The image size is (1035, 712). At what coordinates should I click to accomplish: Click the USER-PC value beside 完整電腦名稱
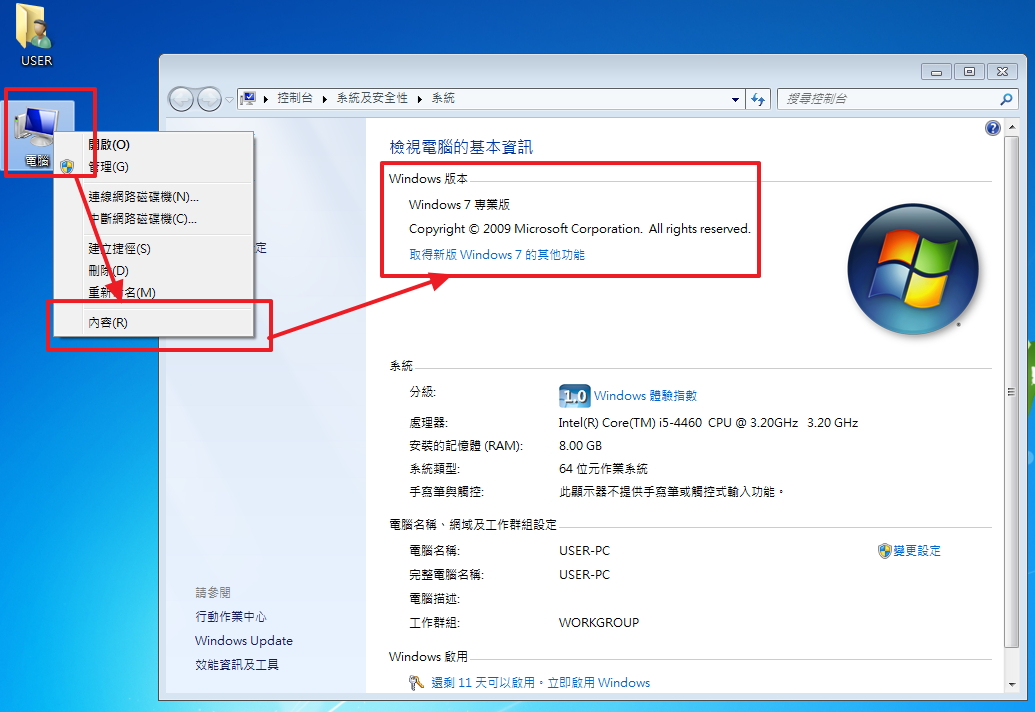(584, 574)
